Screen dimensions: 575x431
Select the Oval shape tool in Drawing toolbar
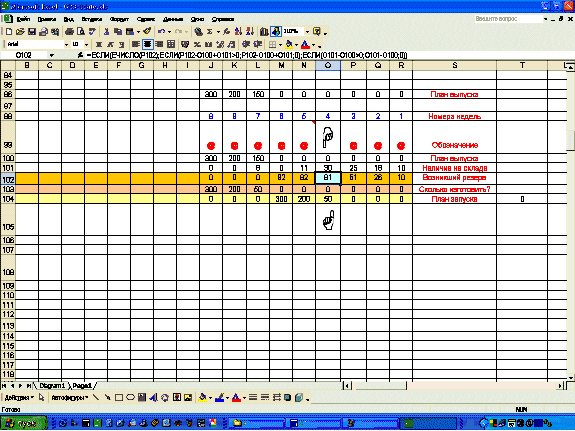pos(131,397)
